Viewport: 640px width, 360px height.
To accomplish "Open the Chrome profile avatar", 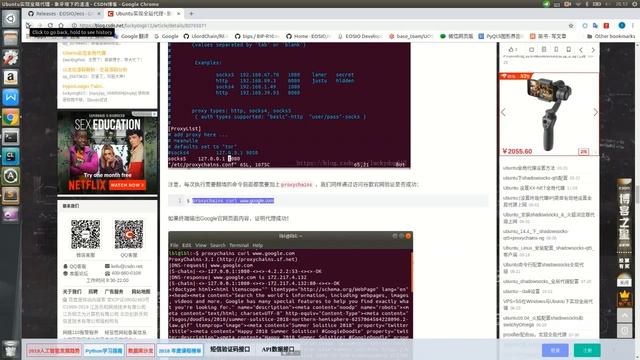I will [622, 25].
